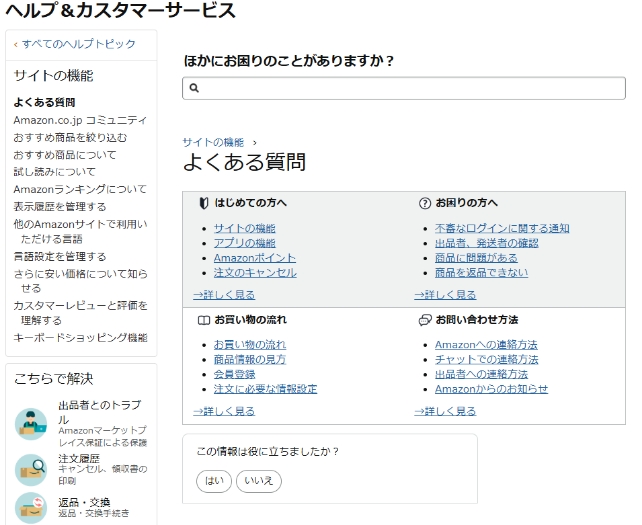The height and width of the screenshot is (525, 642).
Task: Open 注文に必要な情報設定 link
Action: click(x=265, y=389)
